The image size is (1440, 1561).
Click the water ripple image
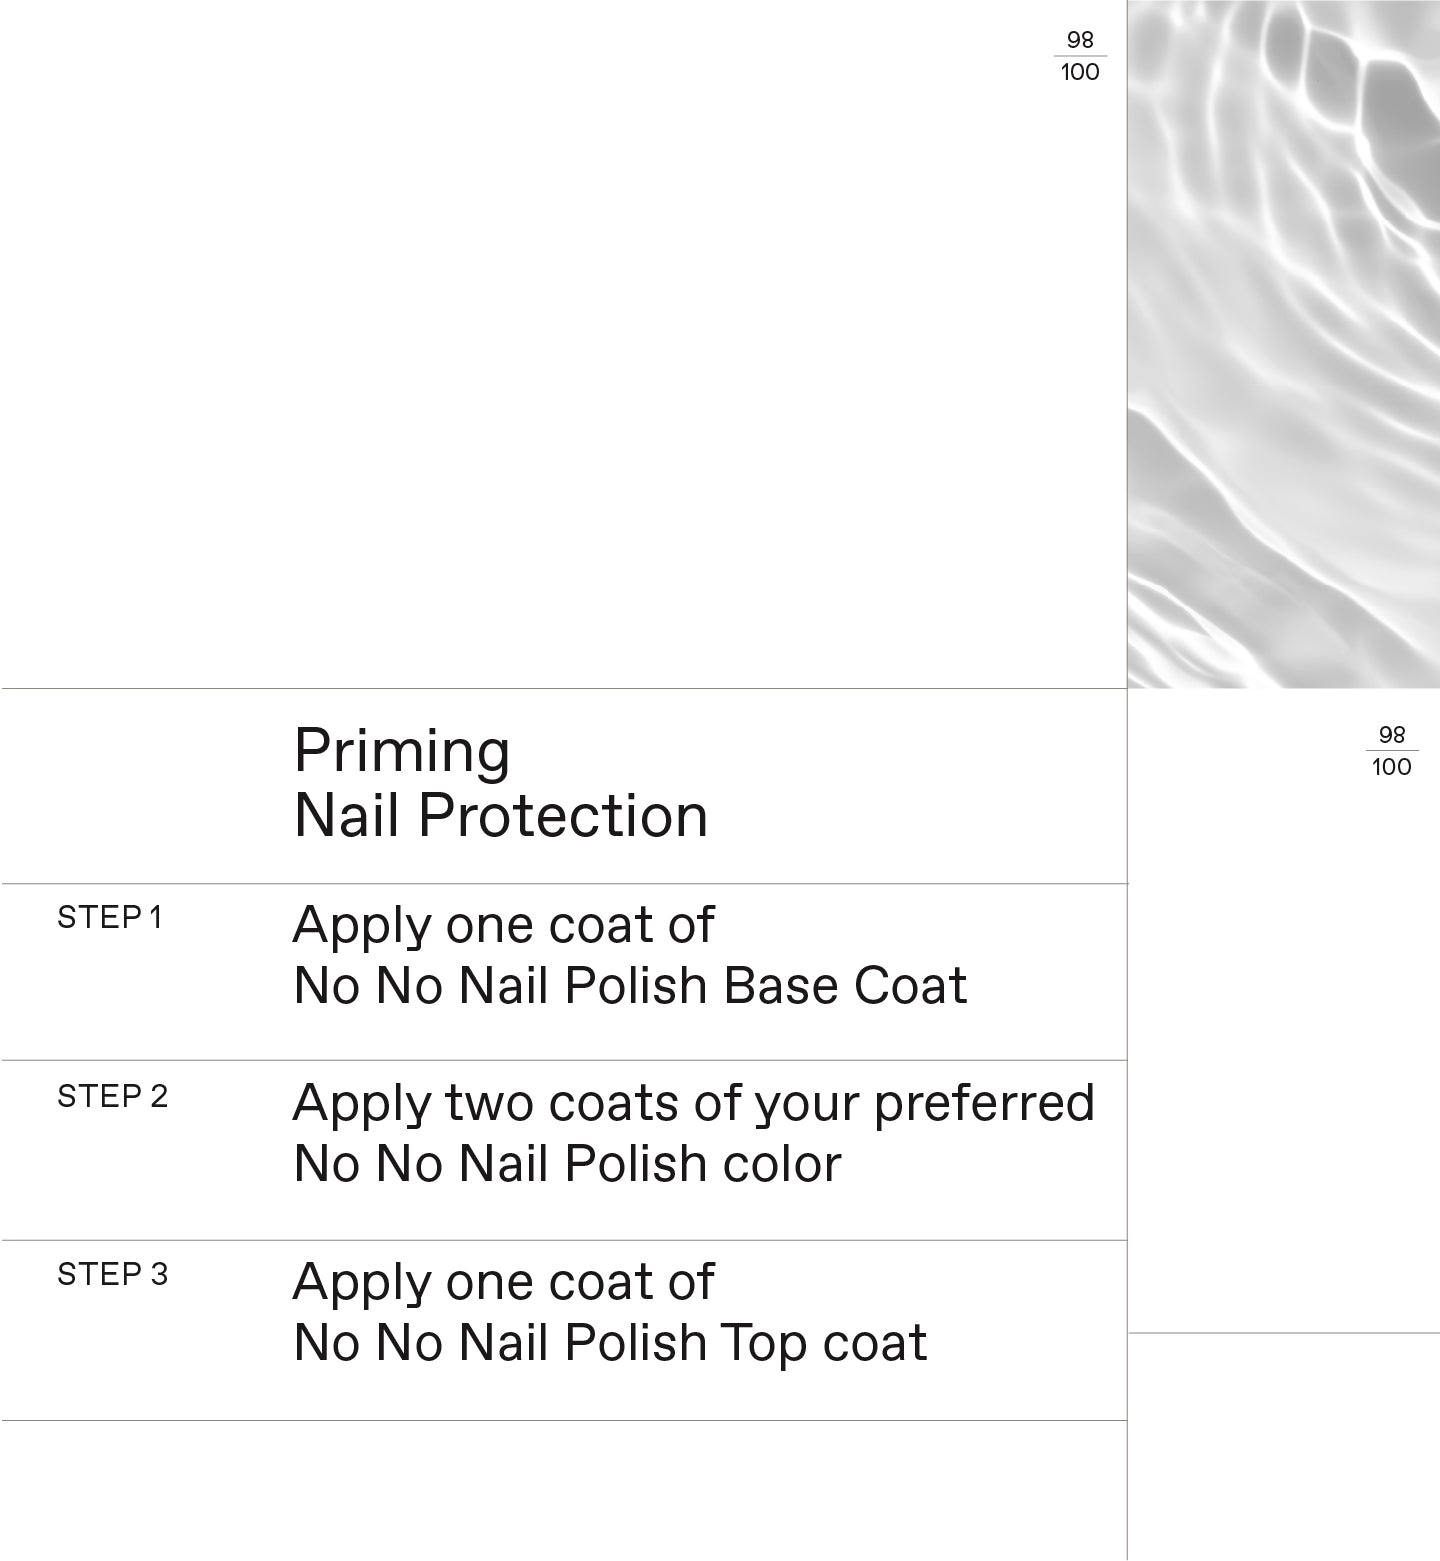pyautogui.click(x=1283, y=343)
